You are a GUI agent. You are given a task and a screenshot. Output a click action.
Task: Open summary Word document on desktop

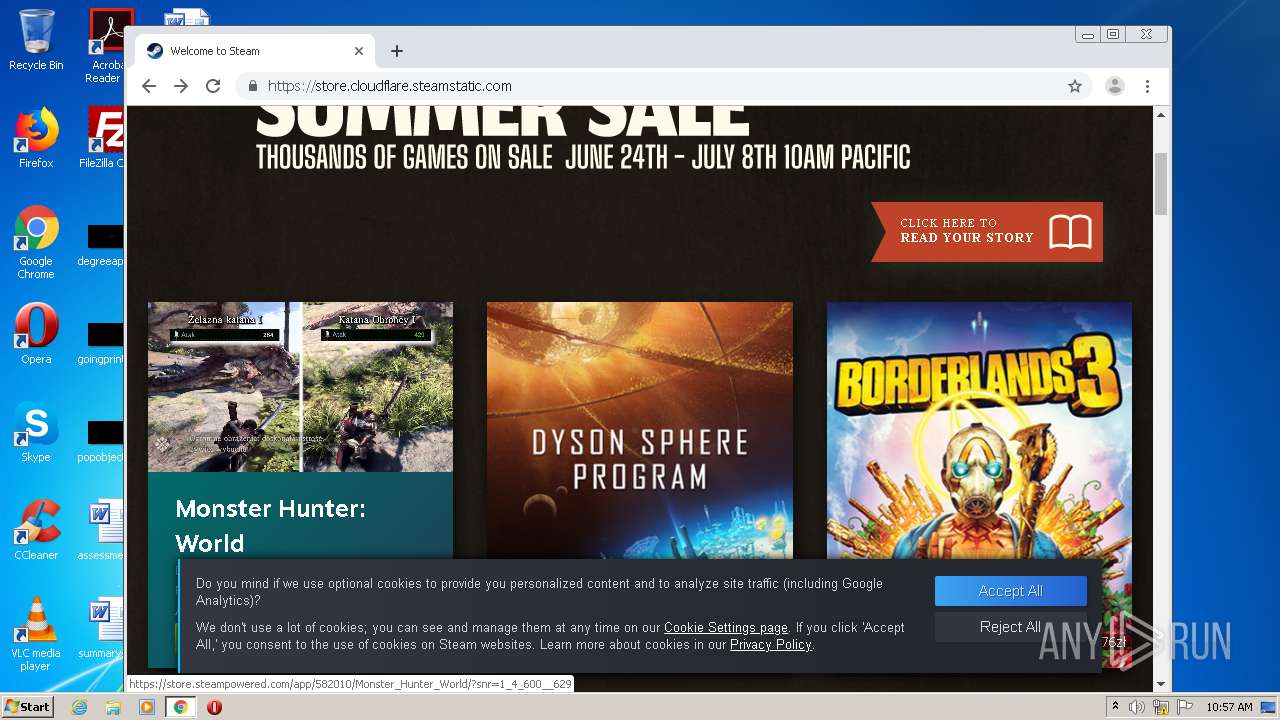[x=102, y=628]
